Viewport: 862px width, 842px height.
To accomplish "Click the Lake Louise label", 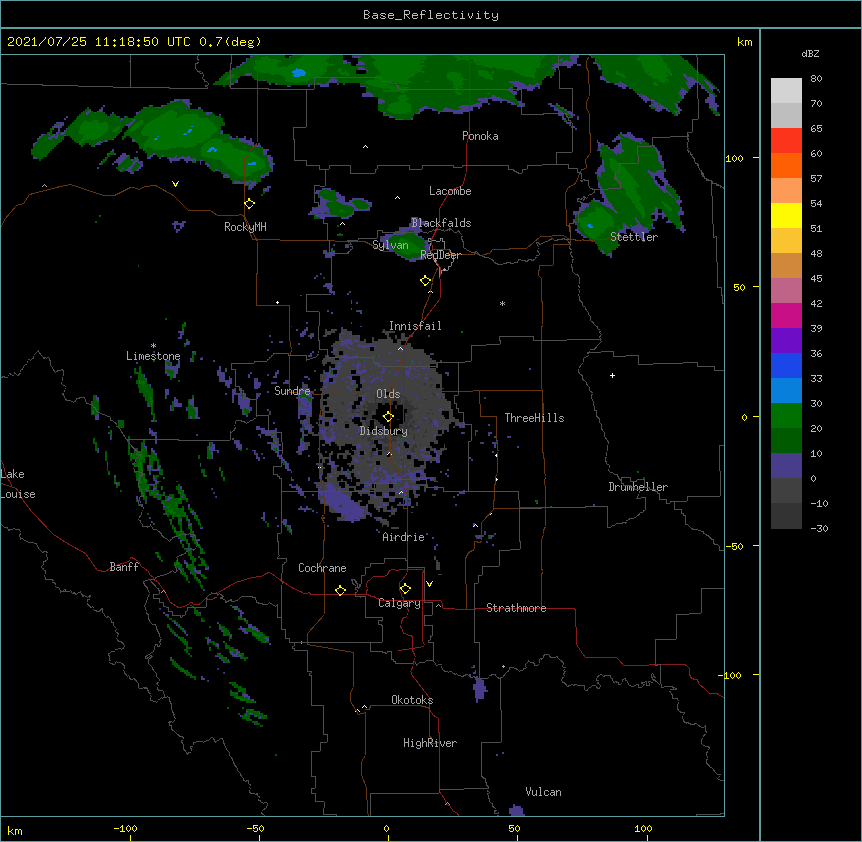I will [x=18, y=484].
